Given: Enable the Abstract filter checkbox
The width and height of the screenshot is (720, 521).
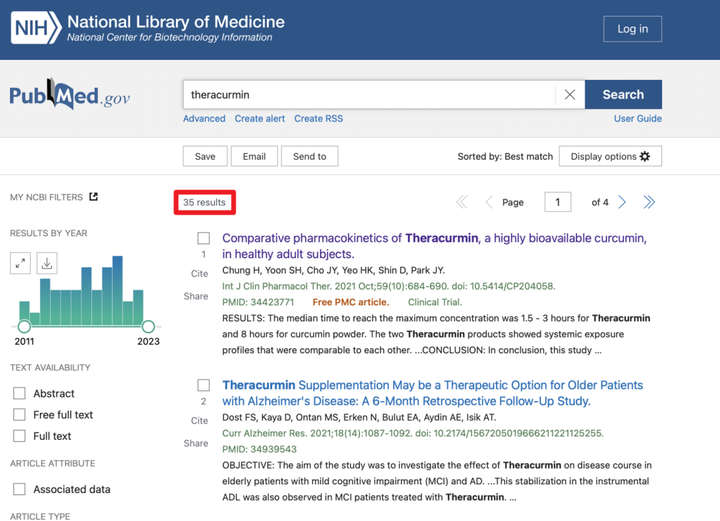Looking at the screenshot, I should 19,393.
